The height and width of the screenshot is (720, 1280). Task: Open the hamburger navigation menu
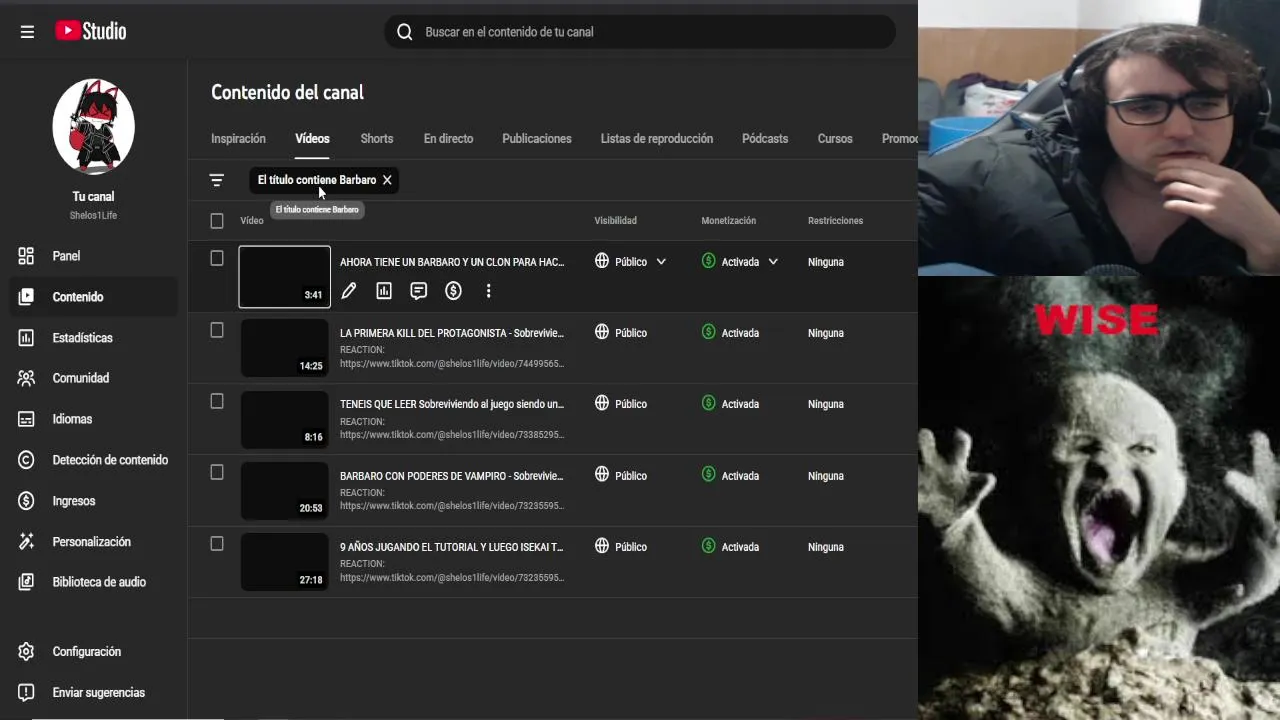point(27,32)
